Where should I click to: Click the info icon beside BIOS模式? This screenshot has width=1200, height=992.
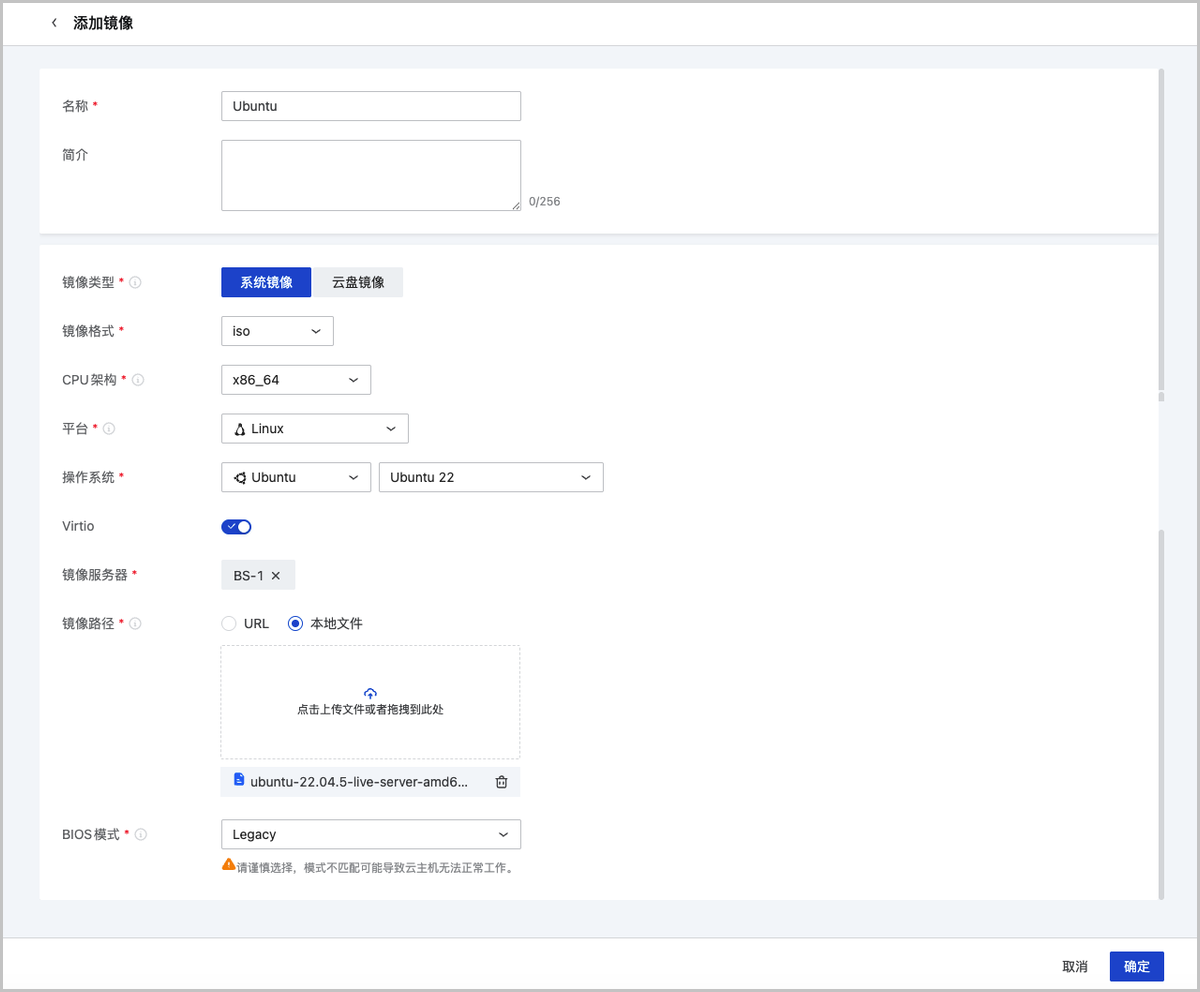141,834
